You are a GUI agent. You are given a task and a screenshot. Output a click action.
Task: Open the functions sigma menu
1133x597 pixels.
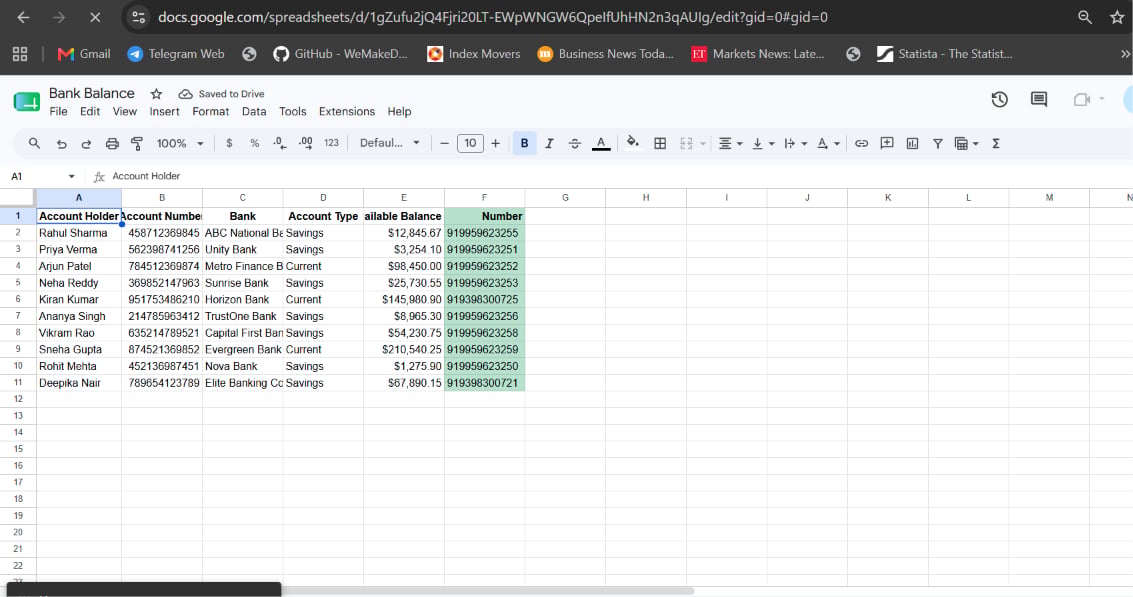click(x=996, y=143)
